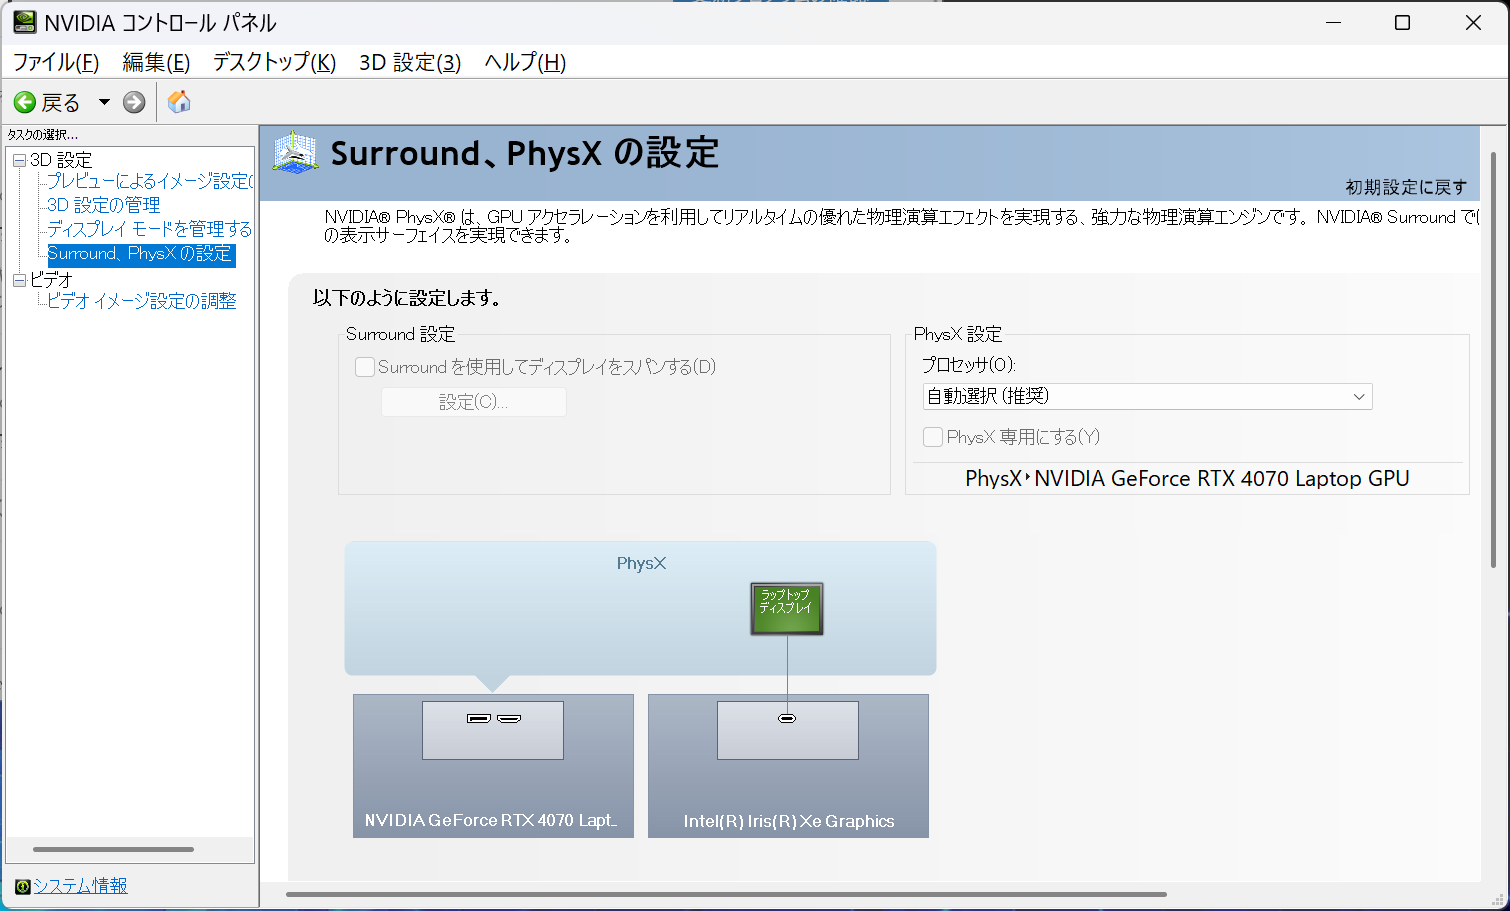The width and height of the screenshot is (1510, 911).
Task: Click the task pane horizontal scrollbar
Action: point(113,849)
